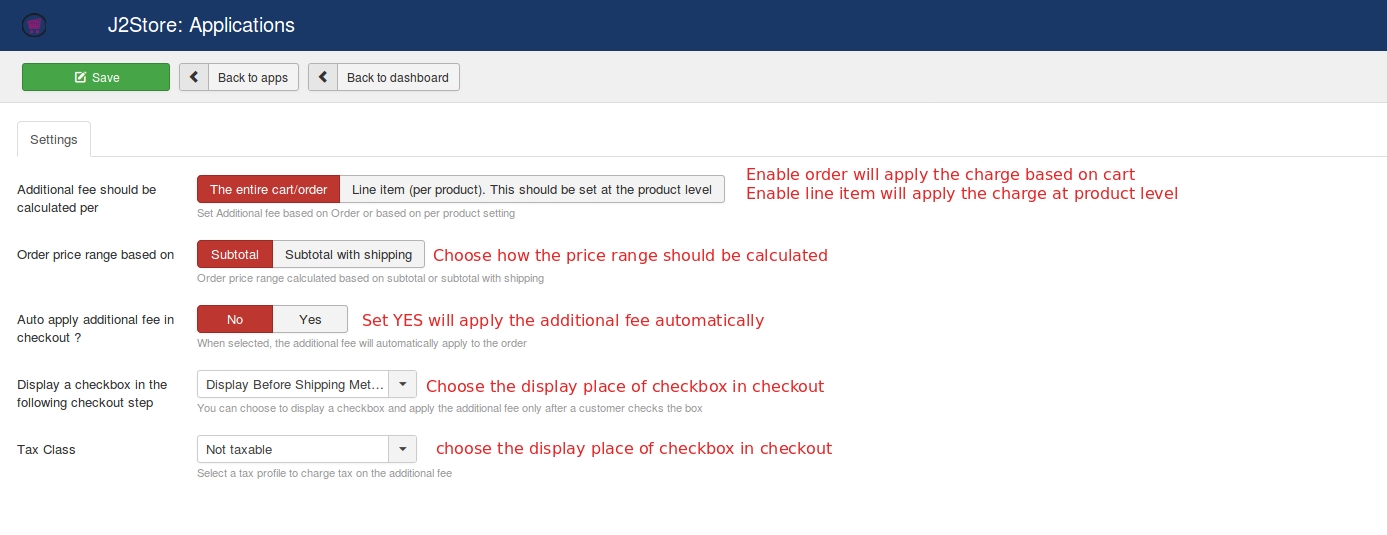1387x535 pixels.
Task: Select The entire cart/order option
Action: point(269,189)
